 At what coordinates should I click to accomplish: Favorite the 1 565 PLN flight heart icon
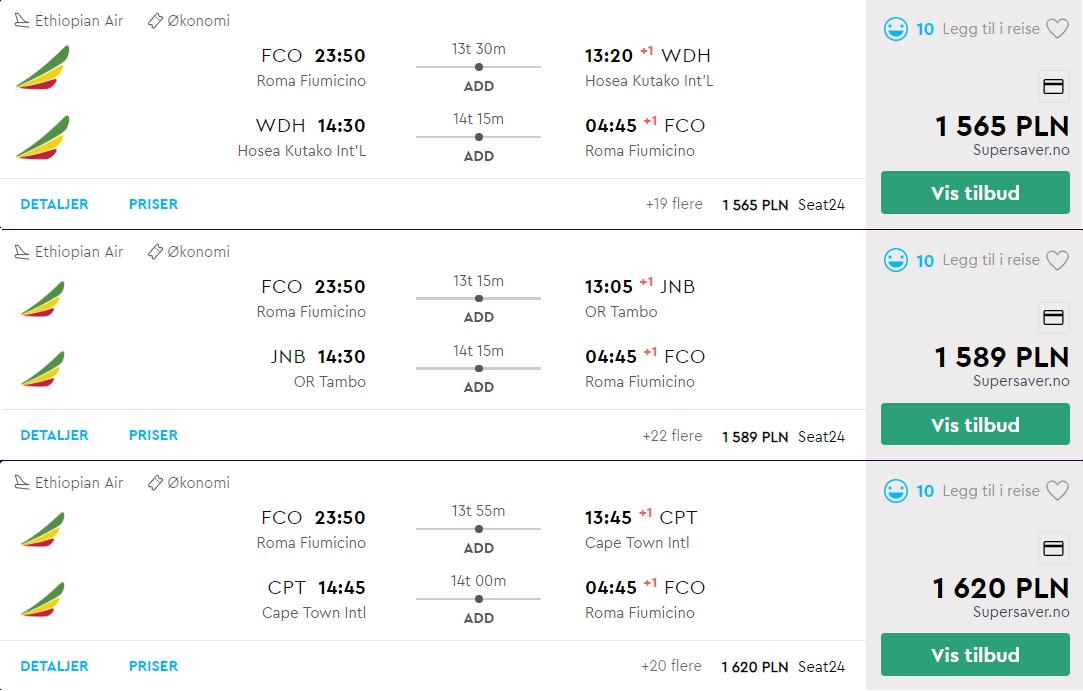tap(1057, 28)
